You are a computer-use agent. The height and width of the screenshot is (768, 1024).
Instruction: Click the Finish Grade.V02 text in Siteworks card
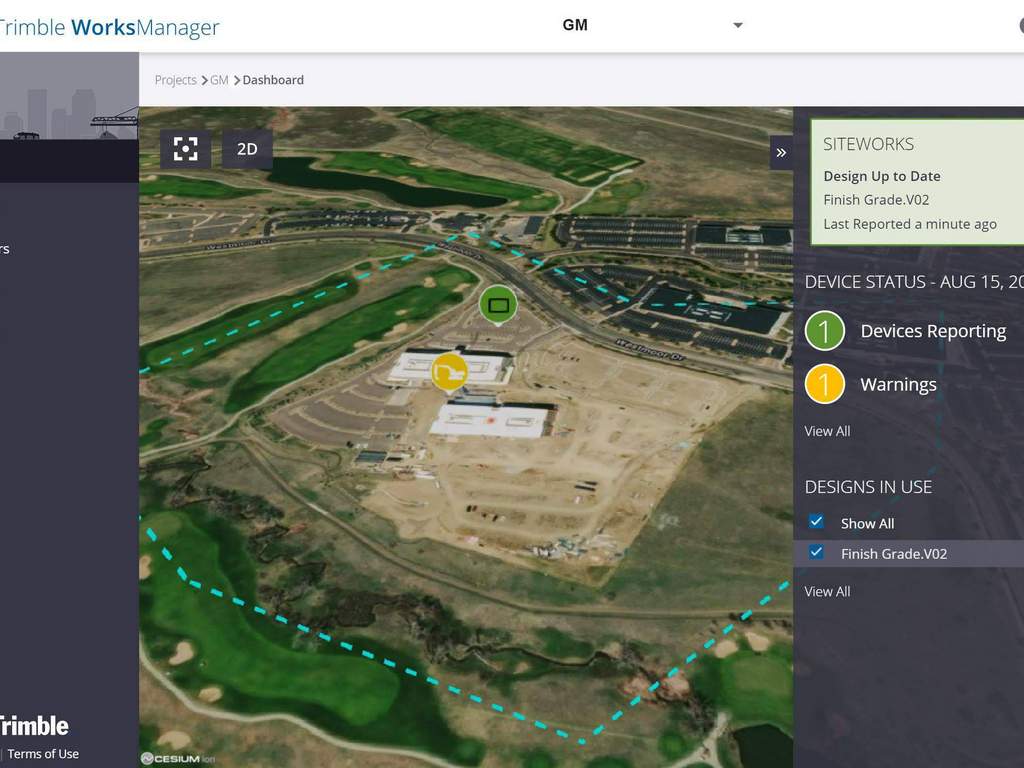(x=876, y=200)
